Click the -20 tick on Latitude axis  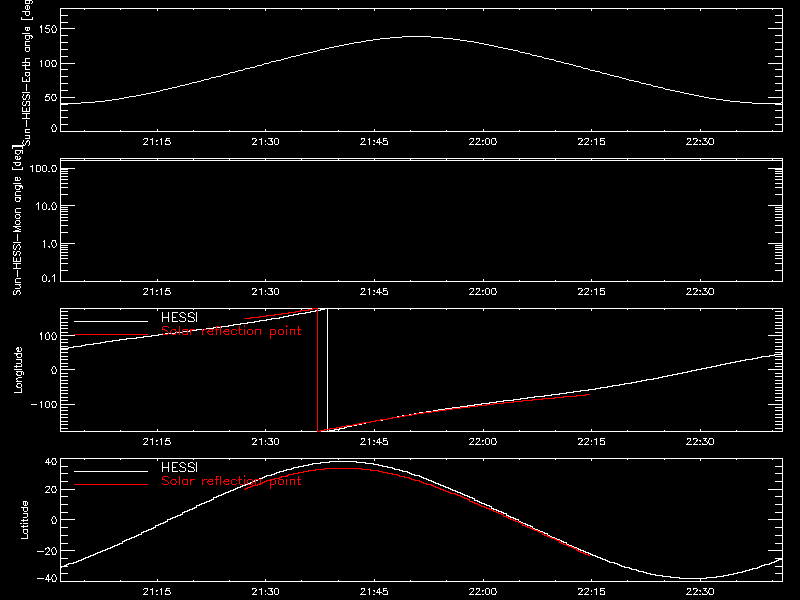click(x=47, y=551)
